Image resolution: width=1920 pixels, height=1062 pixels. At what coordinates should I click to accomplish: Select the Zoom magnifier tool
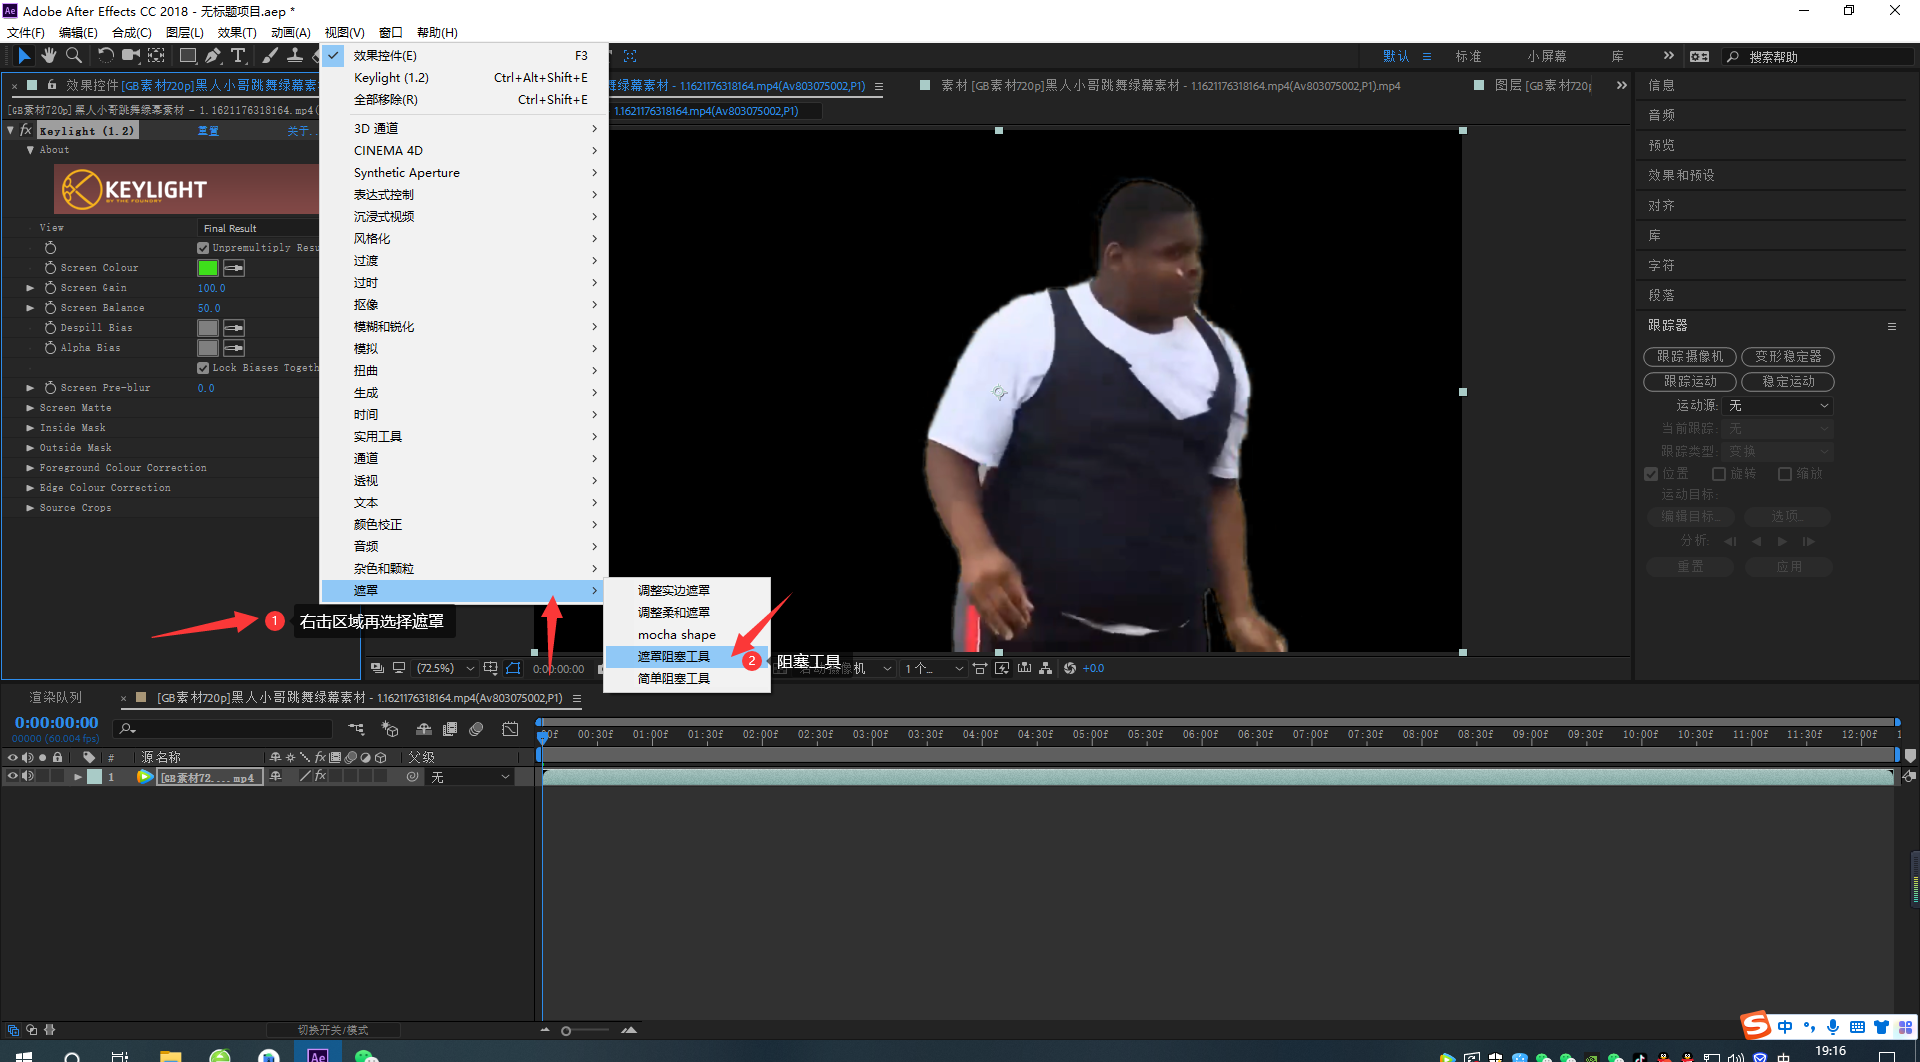coord(74,56)
